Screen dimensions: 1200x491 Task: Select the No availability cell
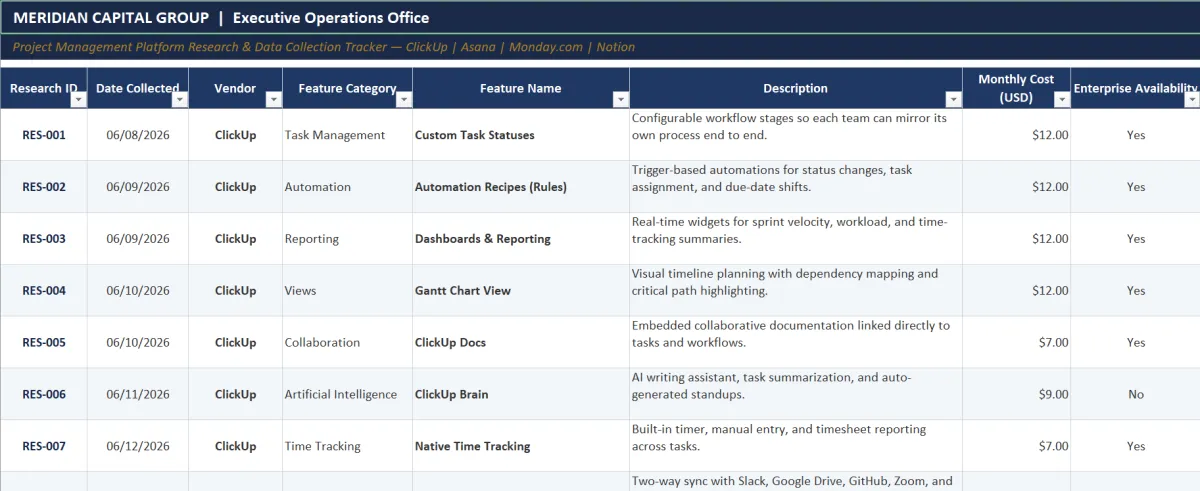(1136, 395)
